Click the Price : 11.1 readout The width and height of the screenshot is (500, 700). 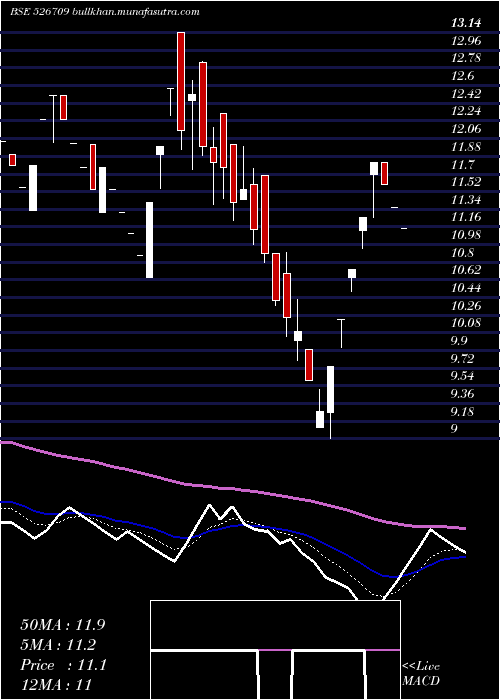coord(63,665)
